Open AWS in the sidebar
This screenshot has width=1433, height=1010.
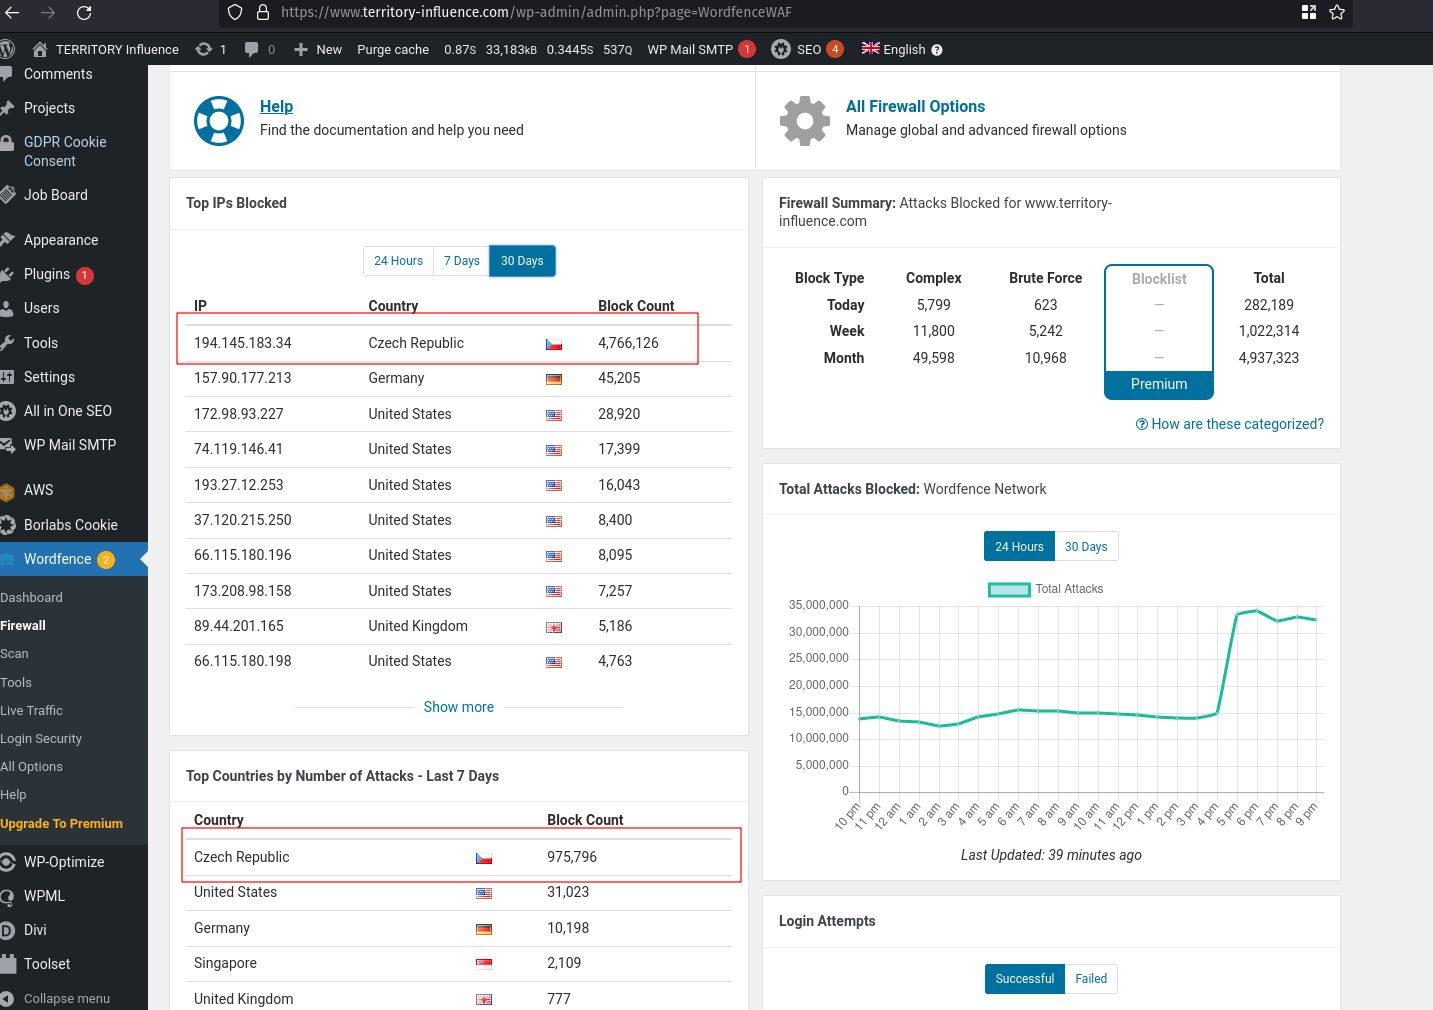click(38, 490)
